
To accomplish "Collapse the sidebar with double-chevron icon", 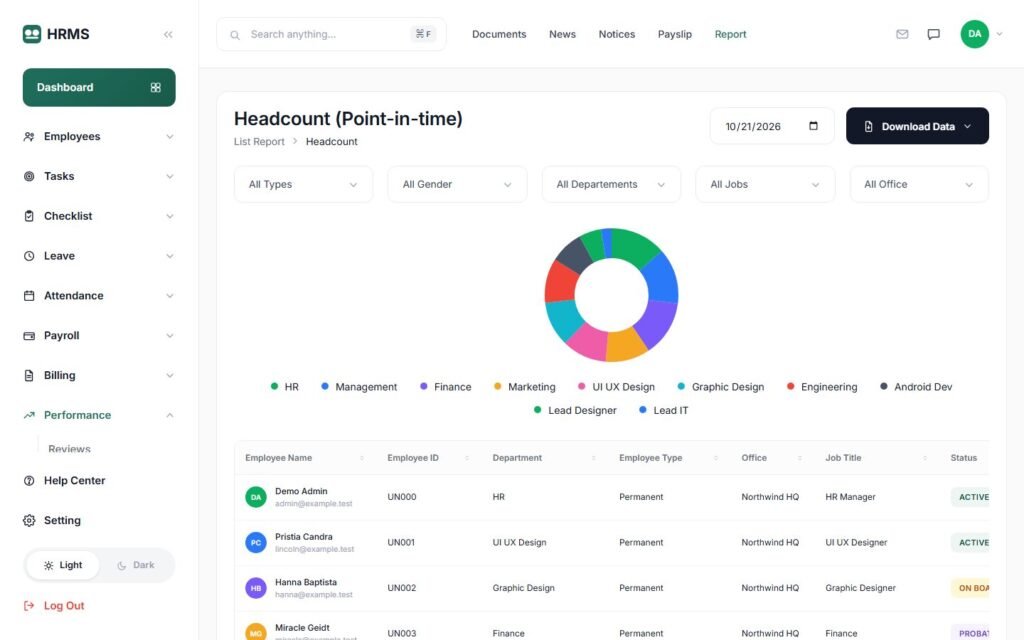I will point(168,35).
